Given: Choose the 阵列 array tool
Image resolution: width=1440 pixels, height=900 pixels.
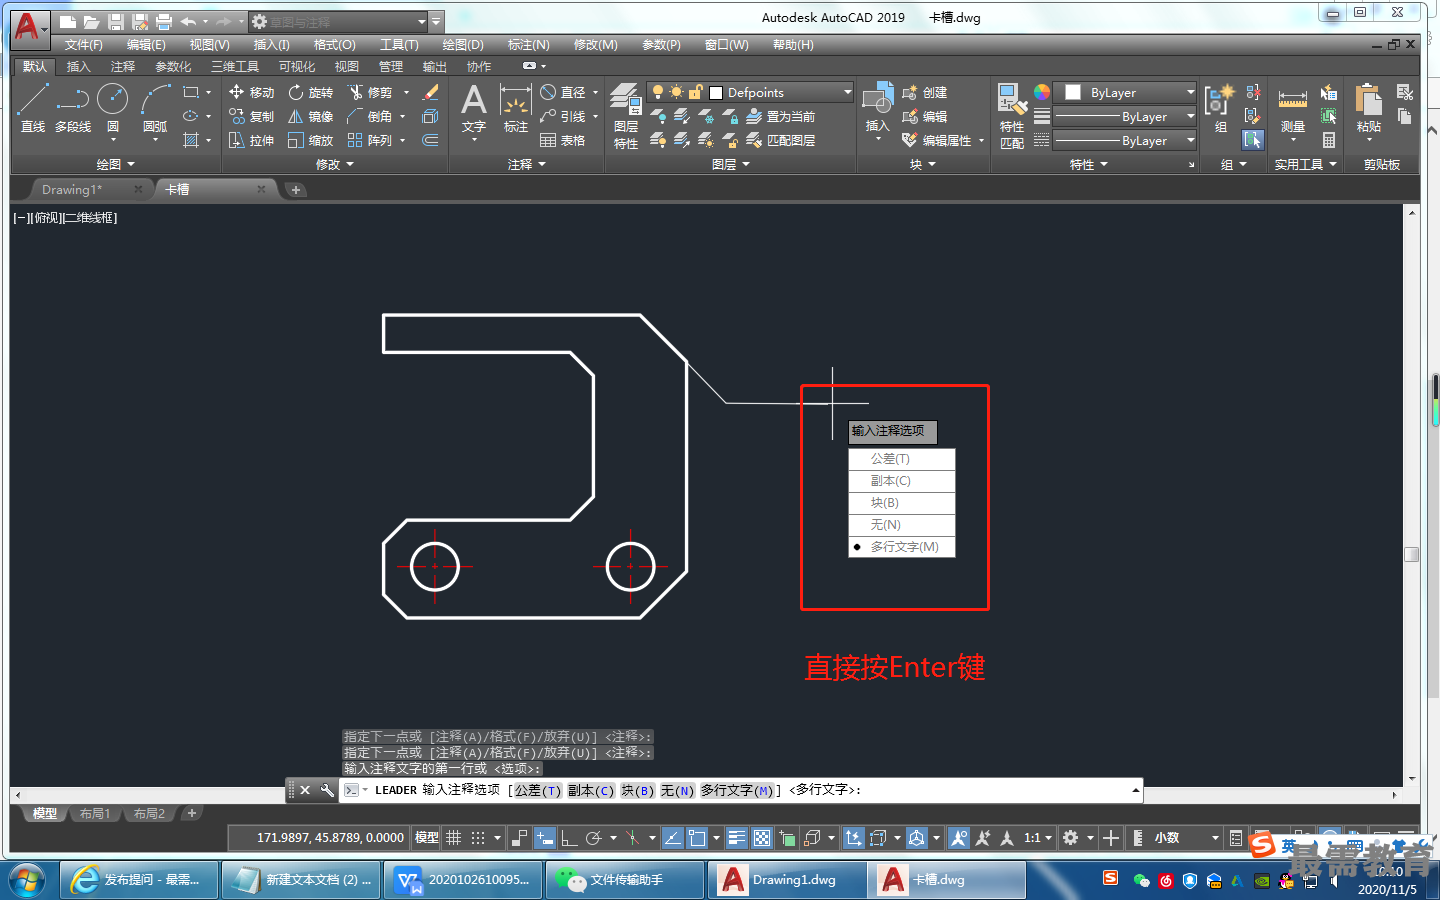Looking at the screenshot, I should tap(370, 140).
